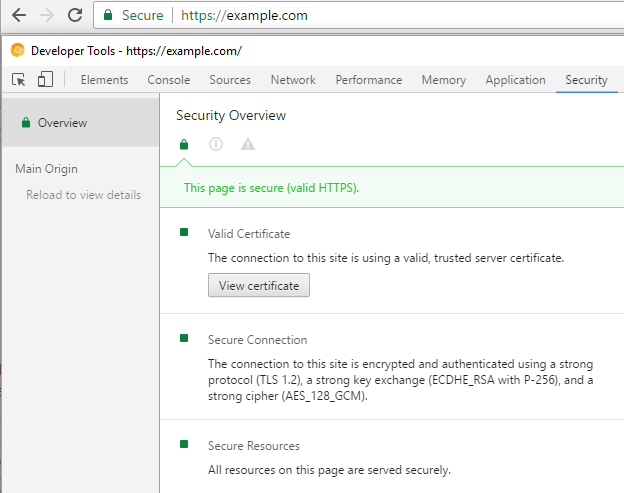Select Overview in the security sidebar
624x493 pixels.
pyautogui.click(x=62, y=123)
